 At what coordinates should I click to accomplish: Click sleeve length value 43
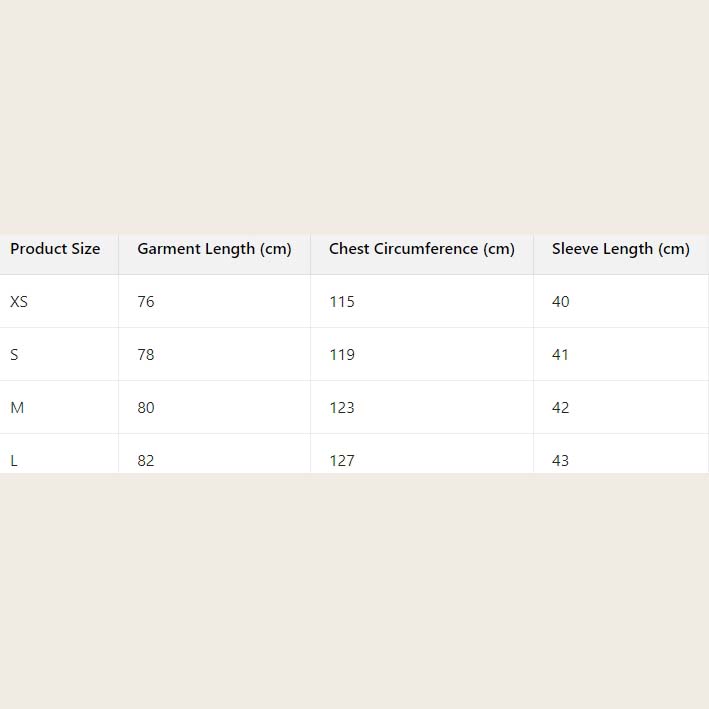tap(561, 460)
